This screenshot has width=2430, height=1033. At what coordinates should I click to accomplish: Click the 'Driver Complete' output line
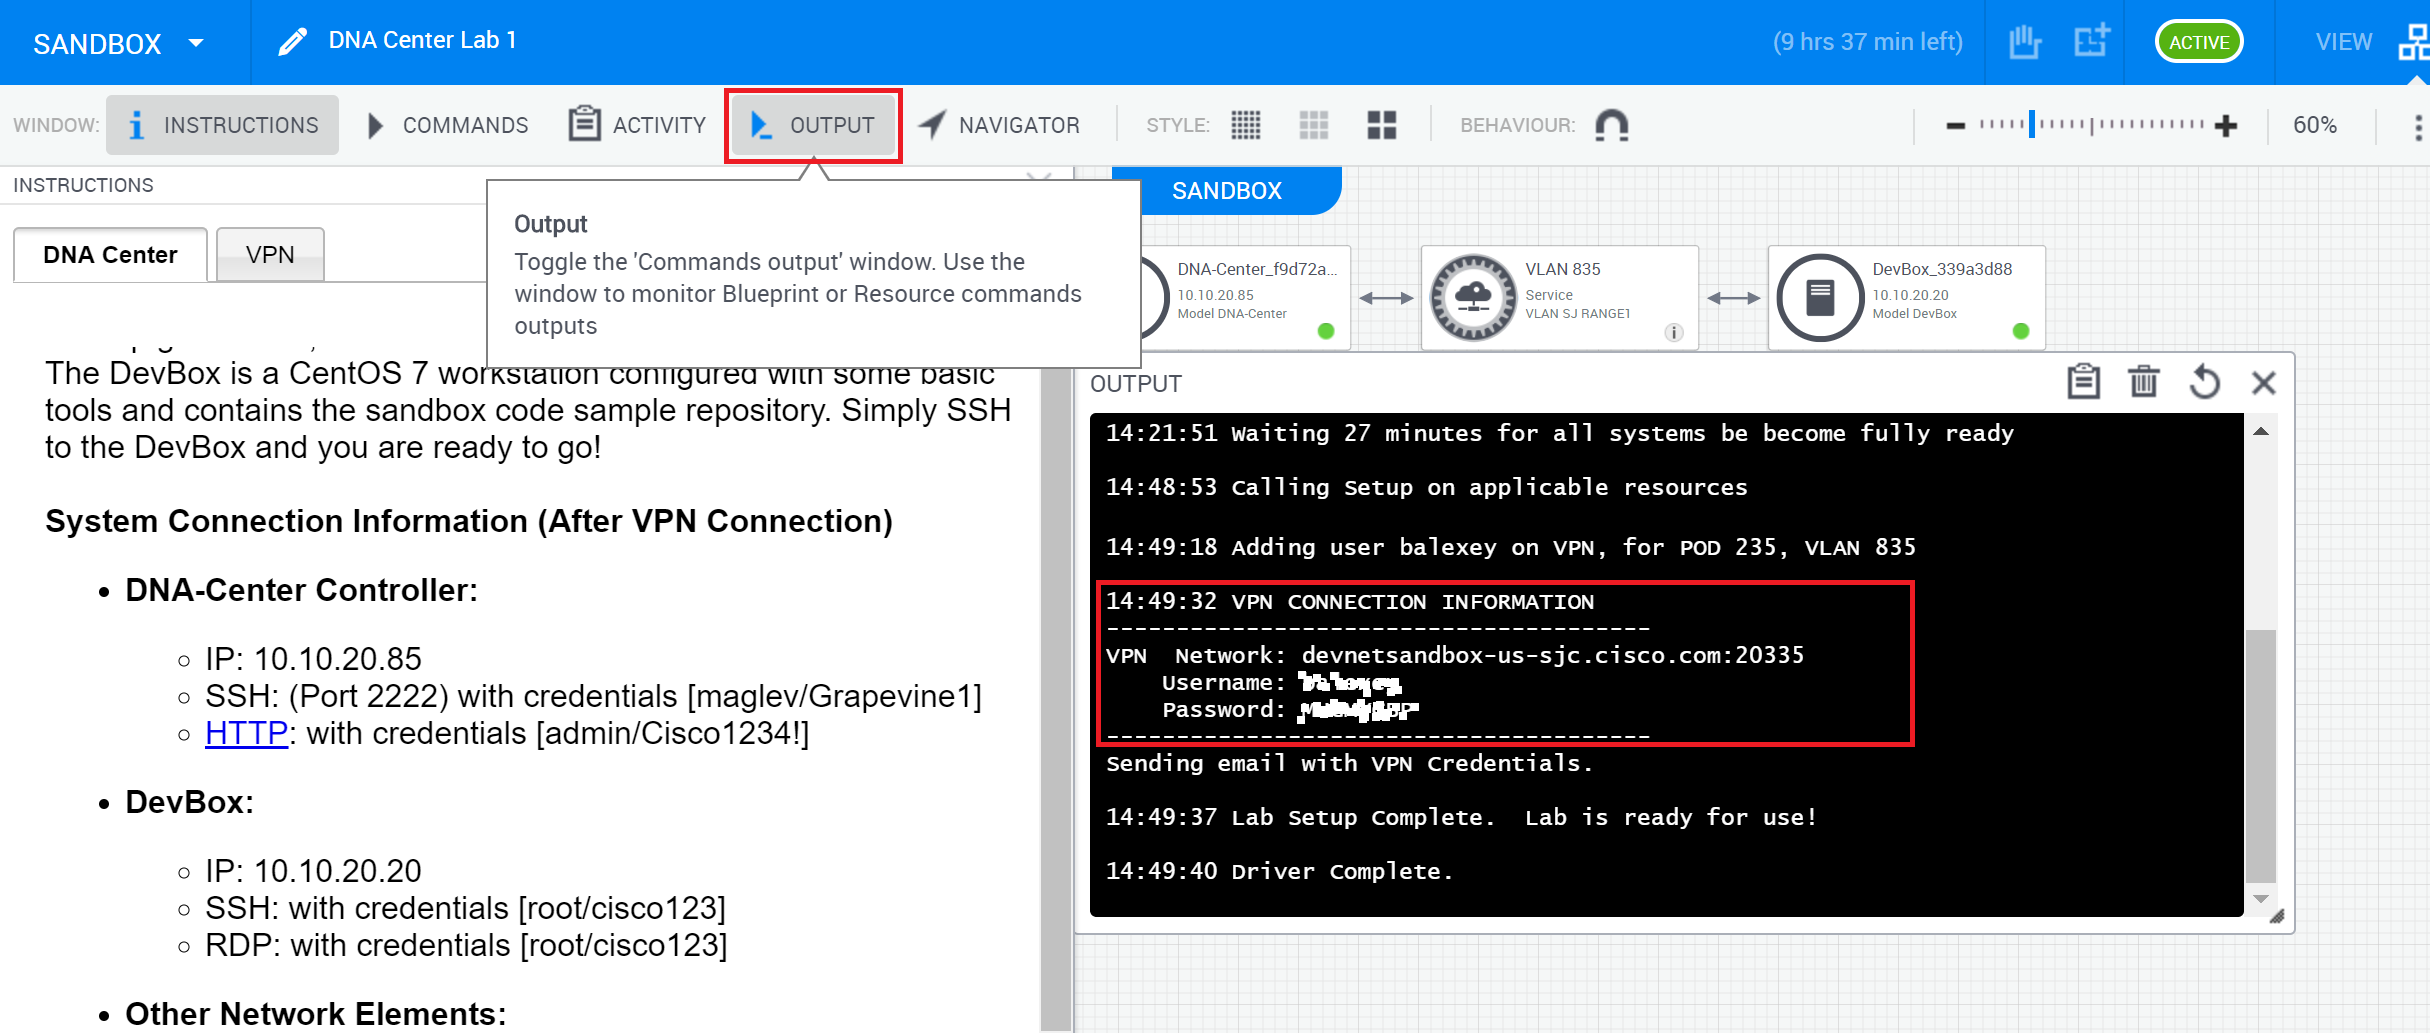point(1279,871)
